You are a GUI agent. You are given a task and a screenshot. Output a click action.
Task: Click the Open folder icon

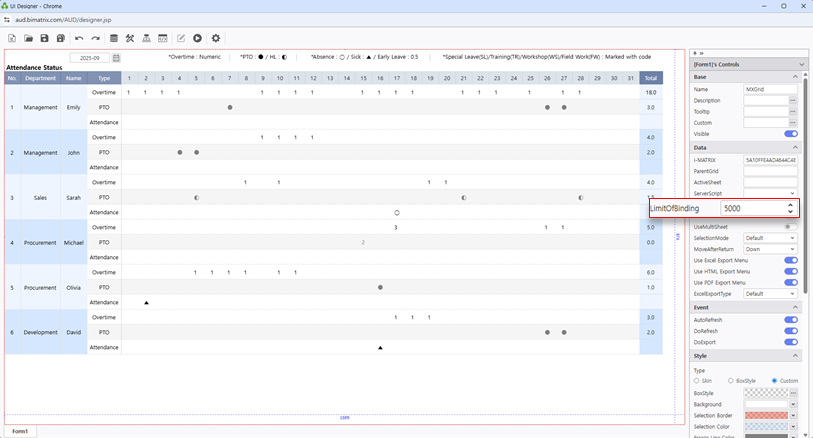click(28, 38)
